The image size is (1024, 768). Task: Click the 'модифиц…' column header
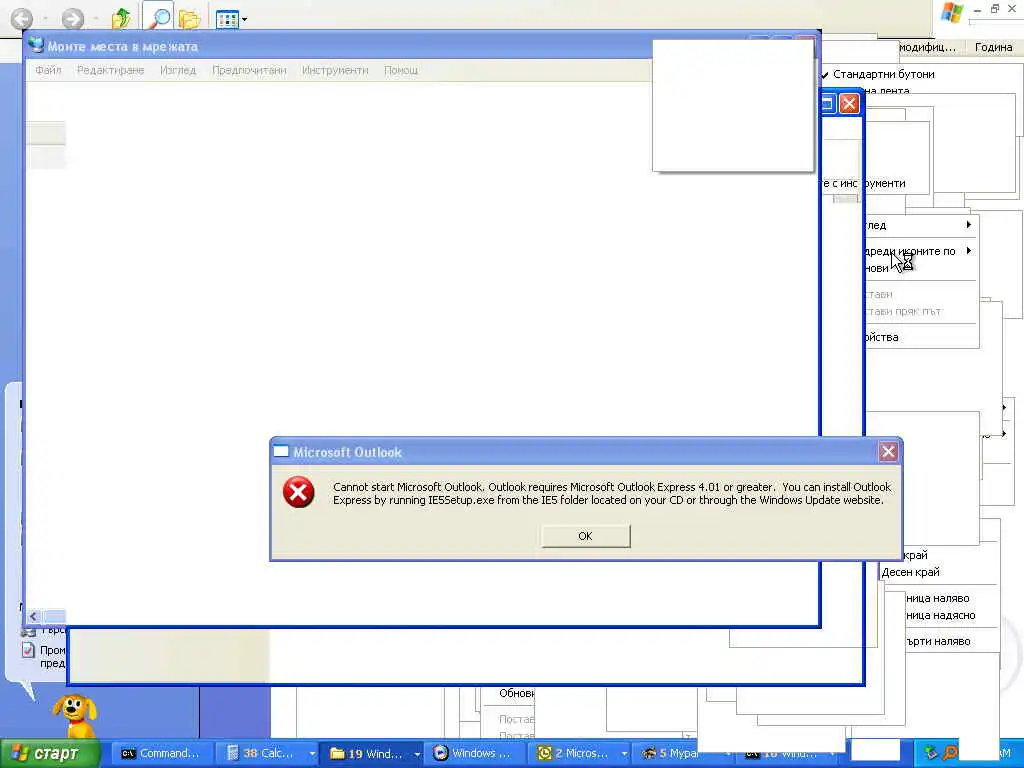(x=927, y=47)
